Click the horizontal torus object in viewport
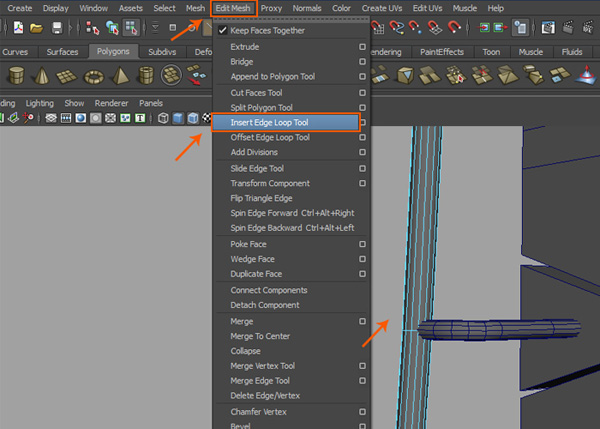600x429 pixels. 499,329
